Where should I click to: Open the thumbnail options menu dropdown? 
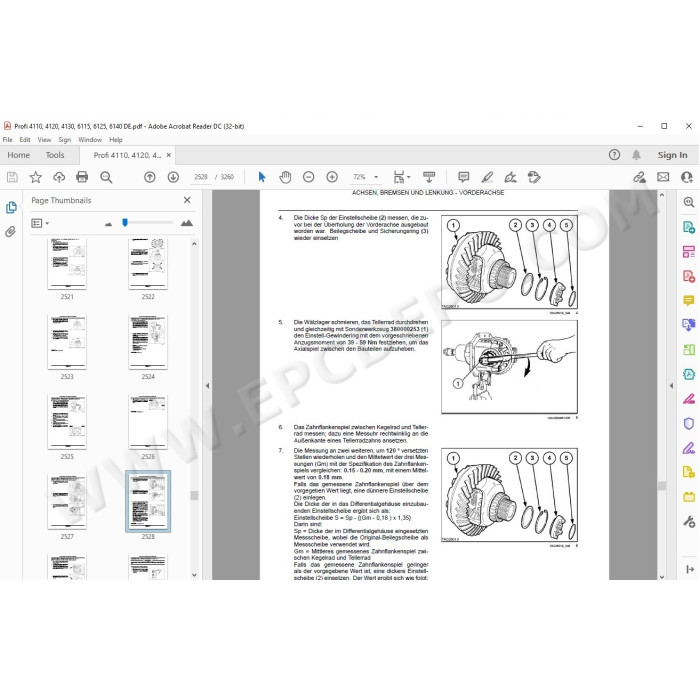click(x=40, y=223)
